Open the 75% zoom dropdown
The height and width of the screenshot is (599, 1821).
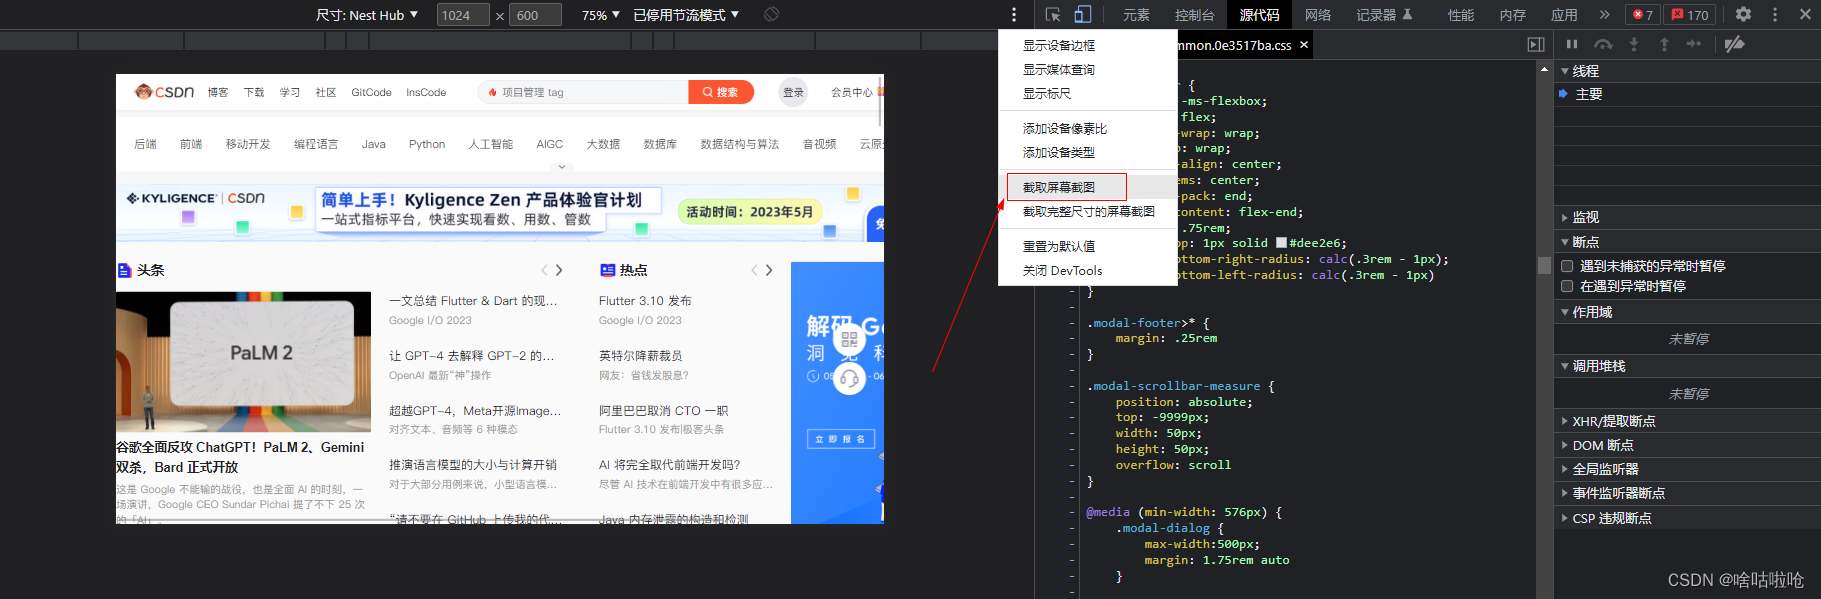coord(601,15)
